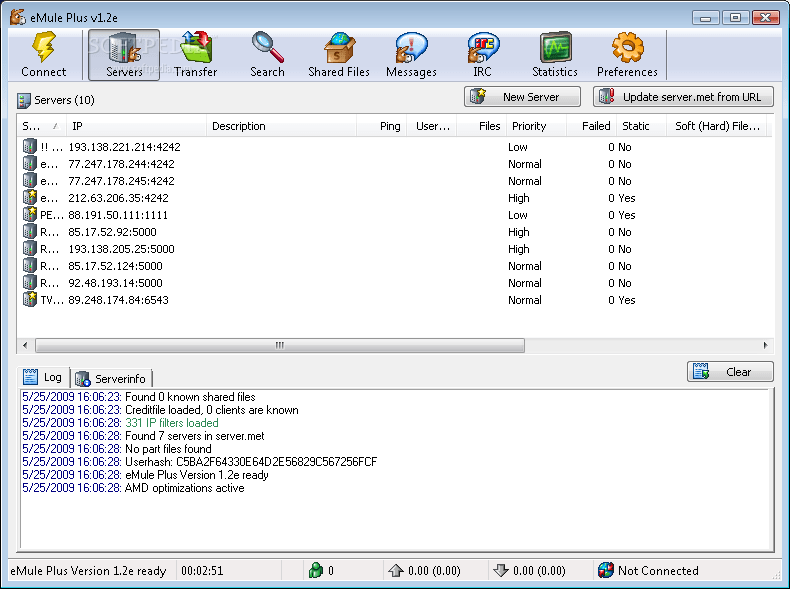Open the Servers toolbar section
Image resolution: width=790 pixels, height=589 pixels.
coord(124,55)
